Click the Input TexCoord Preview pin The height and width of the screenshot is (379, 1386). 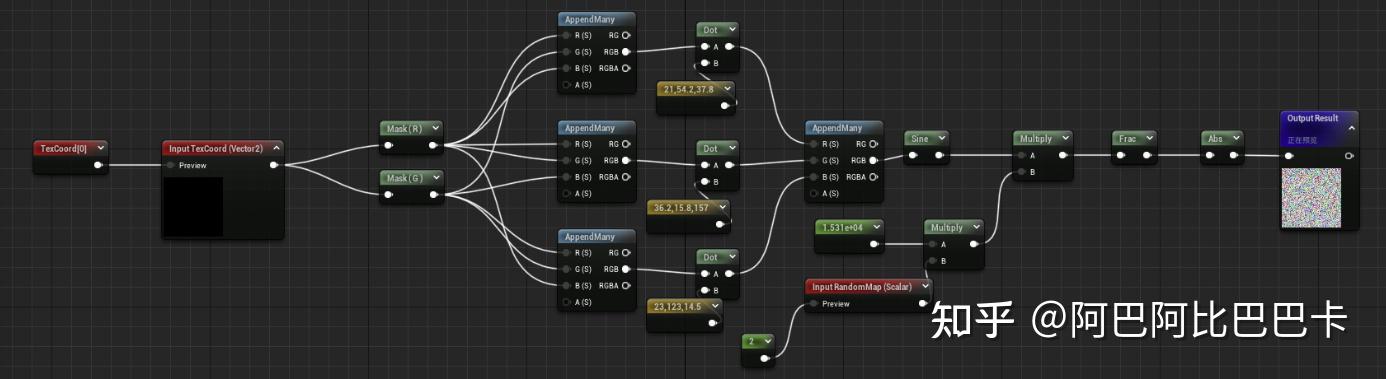(172, 165)
